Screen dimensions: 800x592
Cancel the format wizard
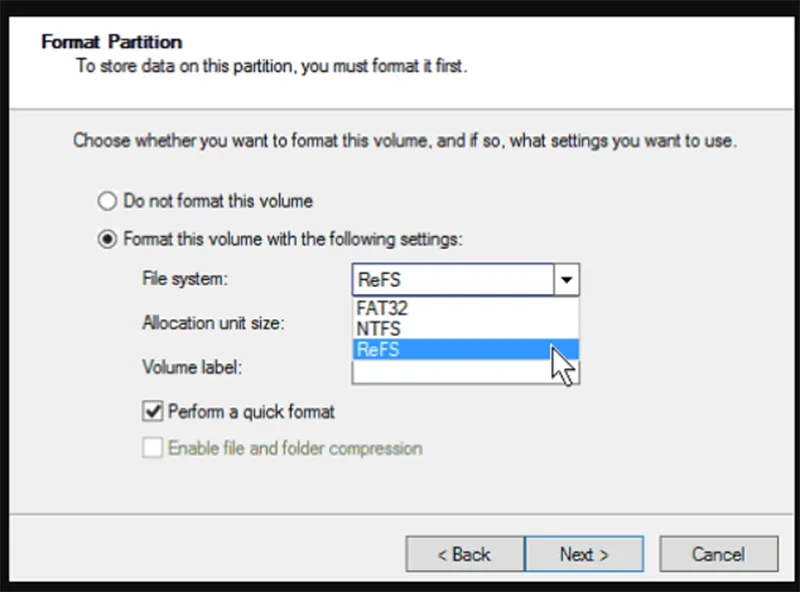pyautogui.click(x=718, y=554)
